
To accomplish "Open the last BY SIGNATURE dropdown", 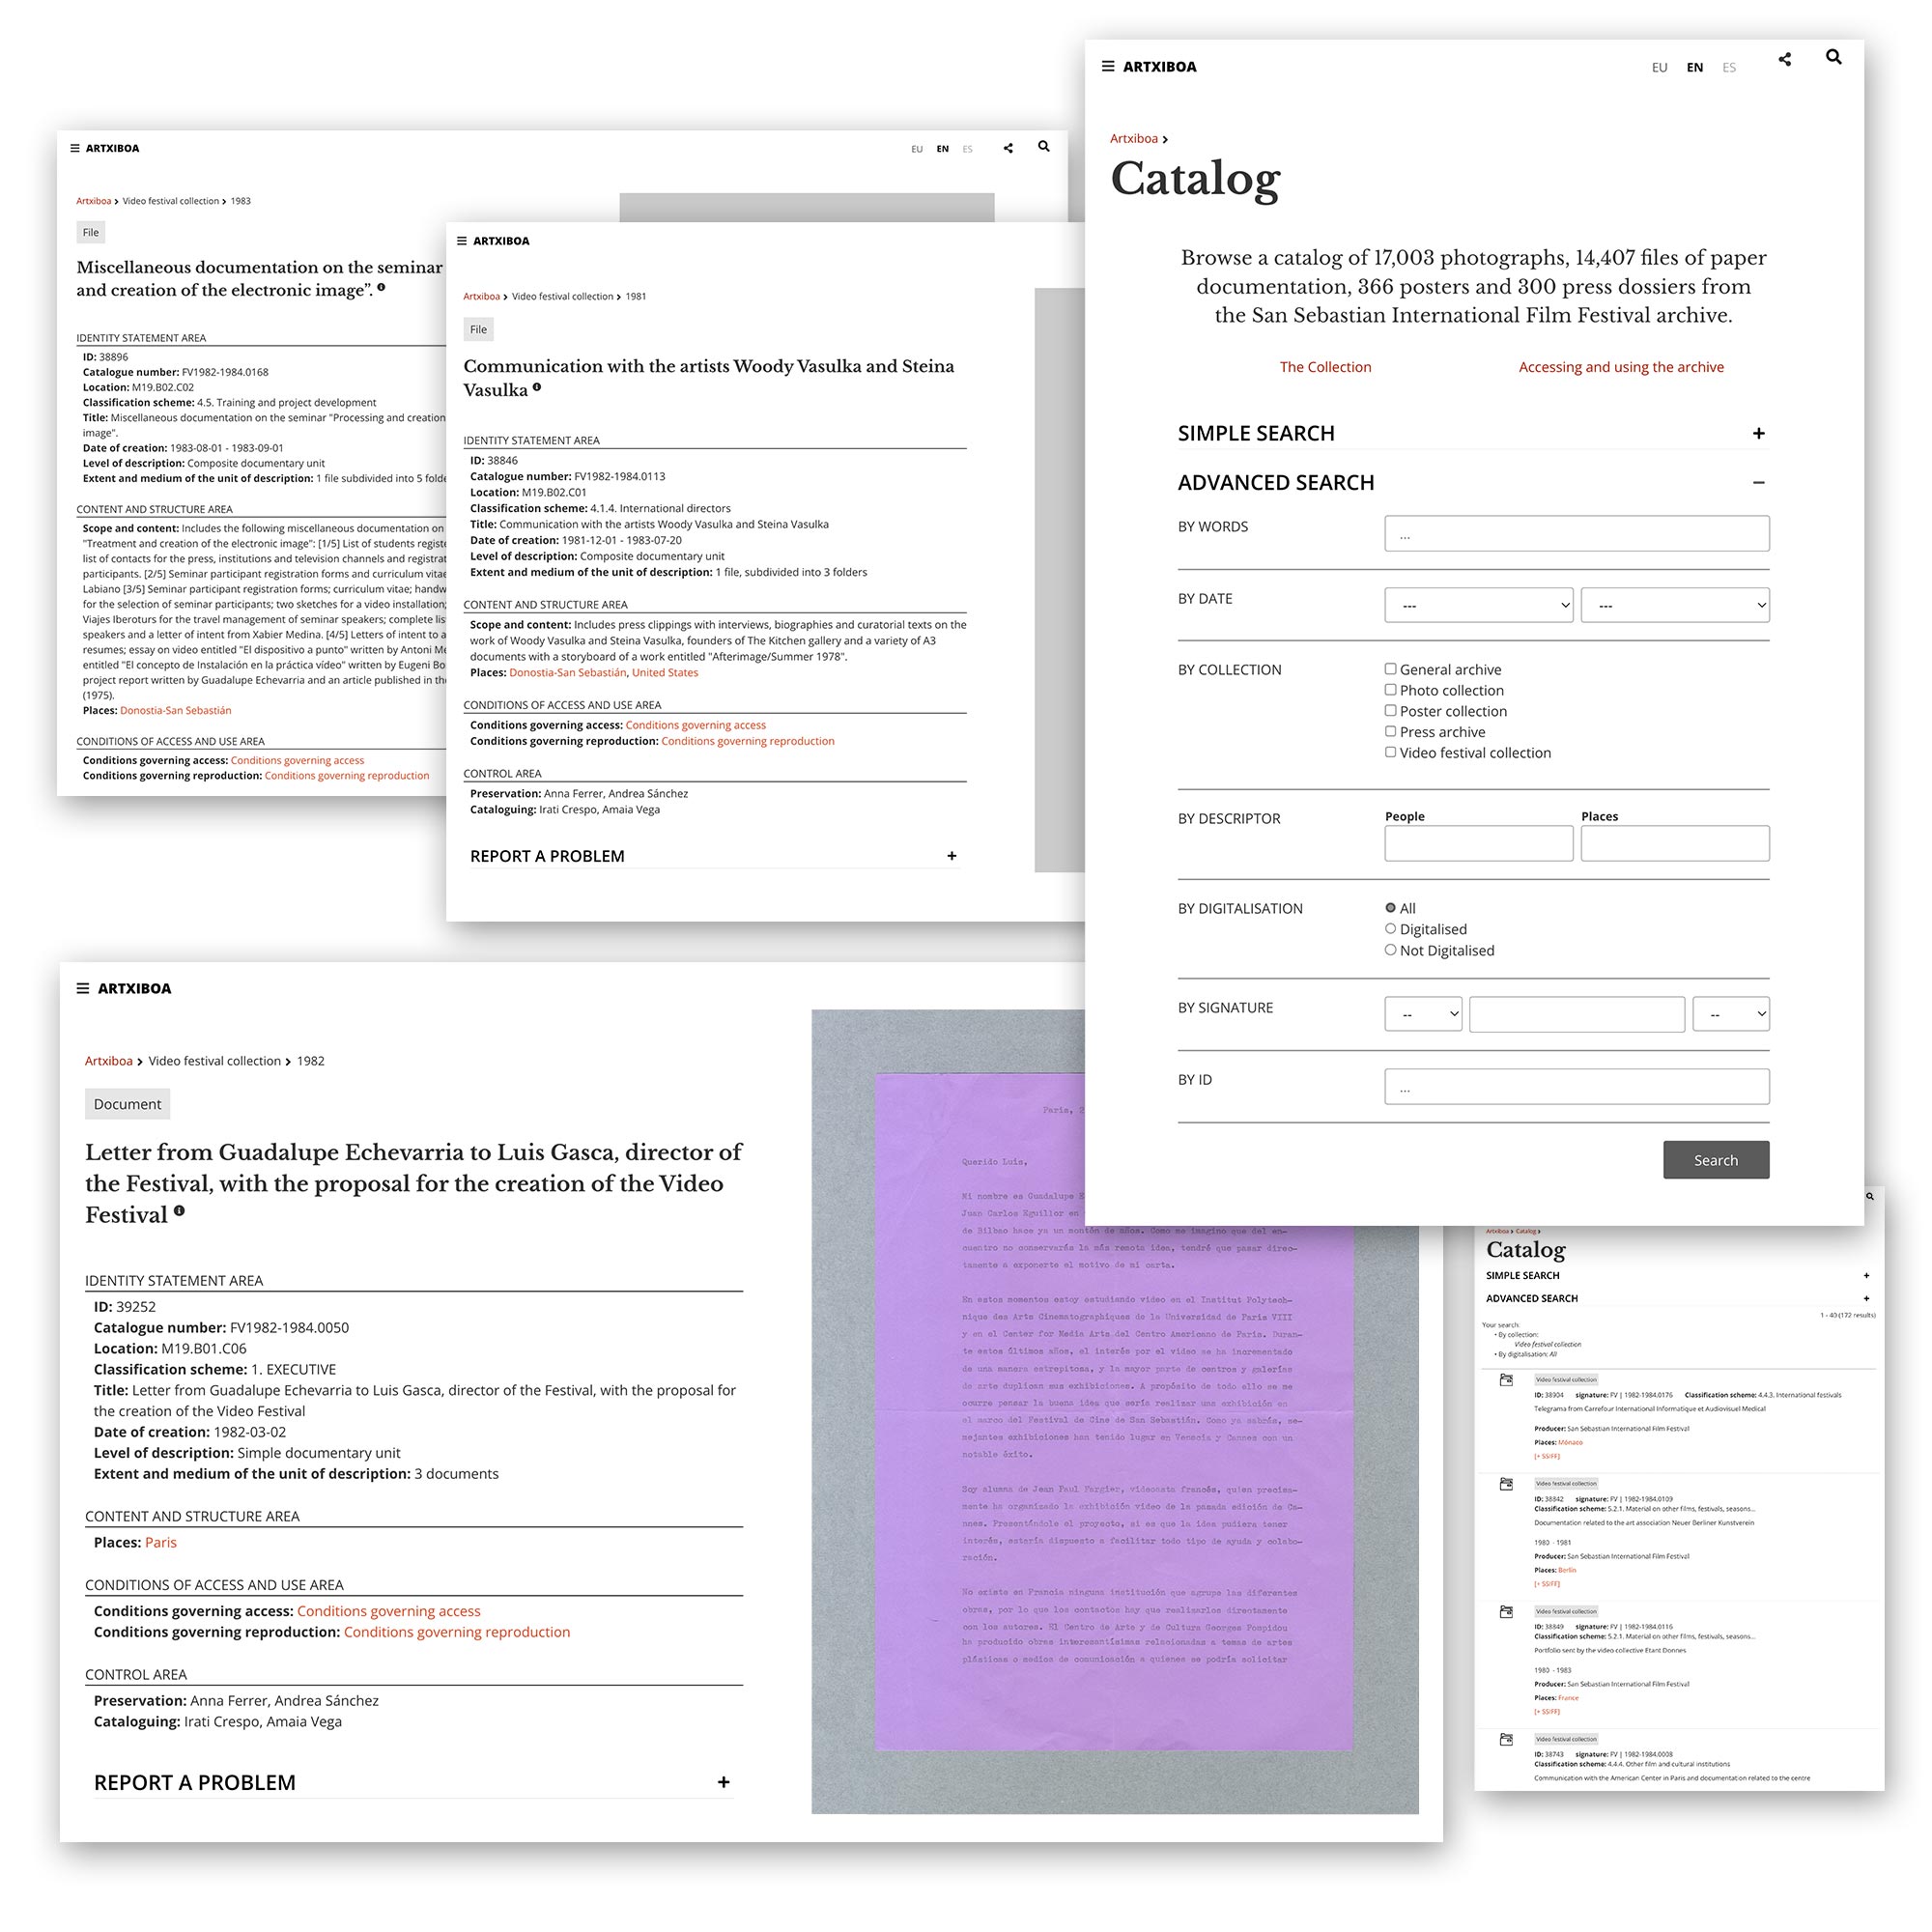I will point(1730,1014).
